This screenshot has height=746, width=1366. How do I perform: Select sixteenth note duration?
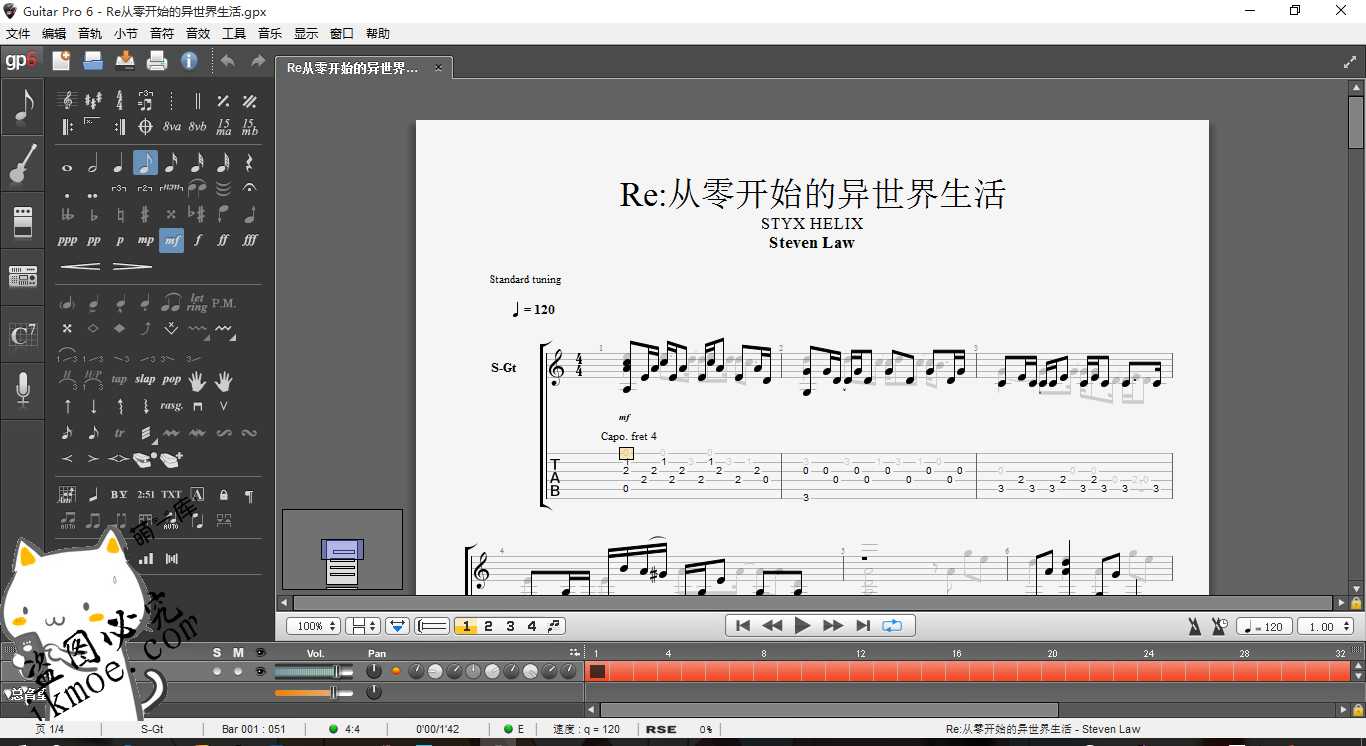[x=172, y=164]
